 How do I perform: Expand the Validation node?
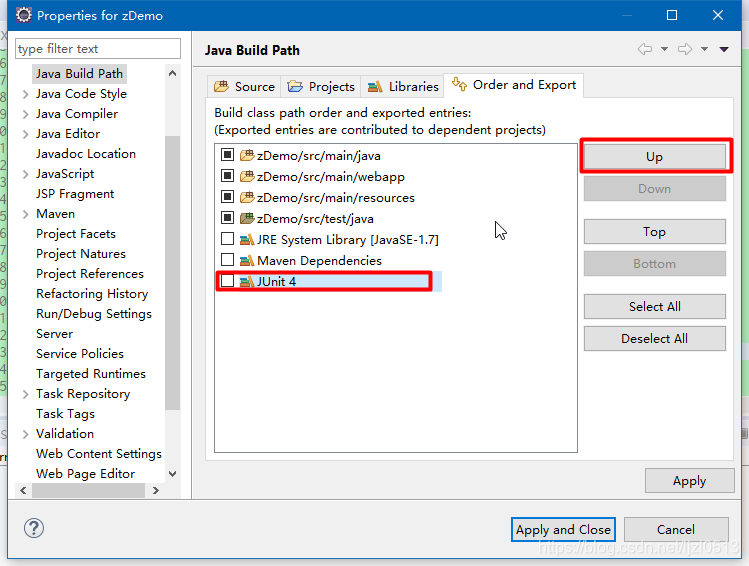coord(26,434)
